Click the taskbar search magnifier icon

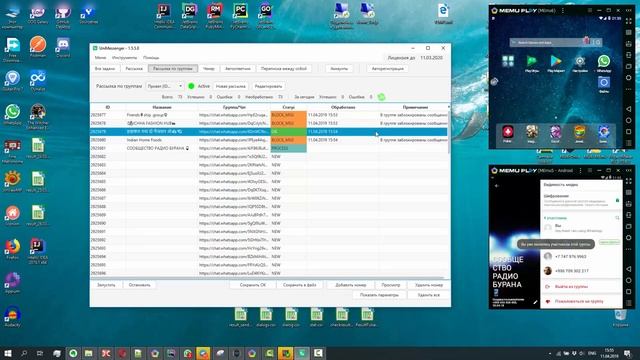(24, 353)
